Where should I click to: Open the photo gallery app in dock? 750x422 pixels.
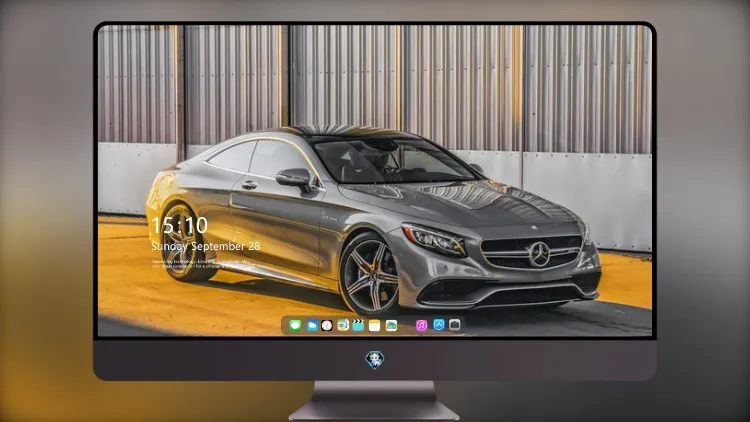coord(391,325)
